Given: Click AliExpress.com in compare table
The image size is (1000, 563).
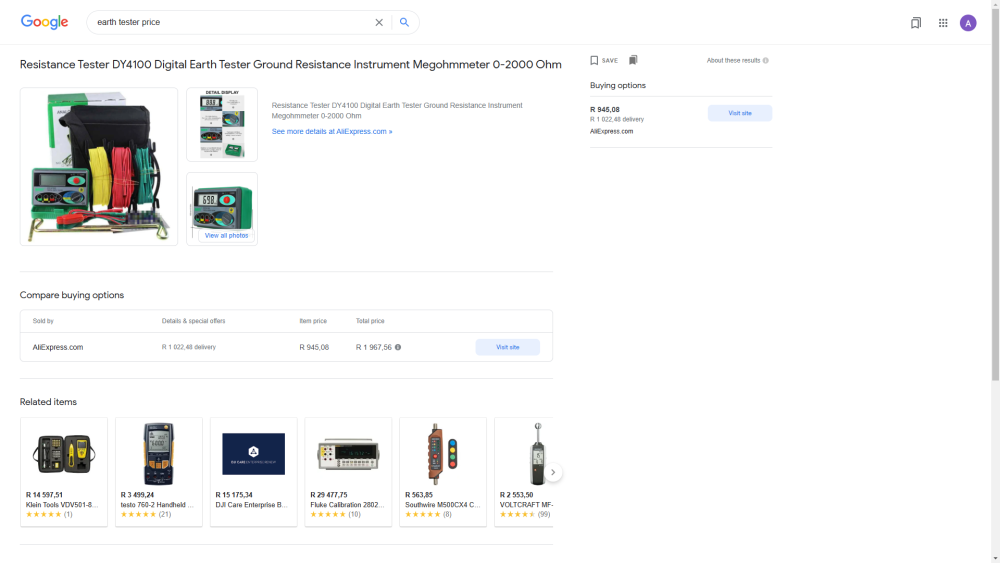Looking at the screenshot, I should 58,347.
